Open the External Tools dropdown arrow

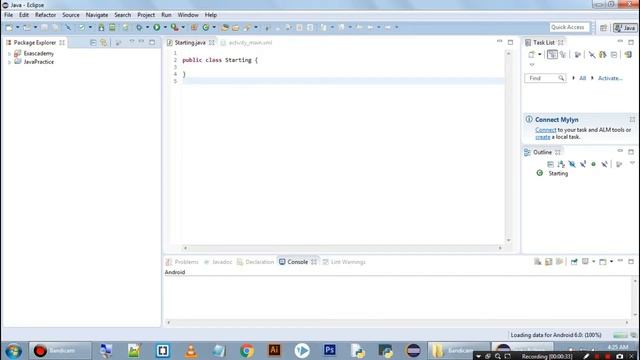pos(183,27)
